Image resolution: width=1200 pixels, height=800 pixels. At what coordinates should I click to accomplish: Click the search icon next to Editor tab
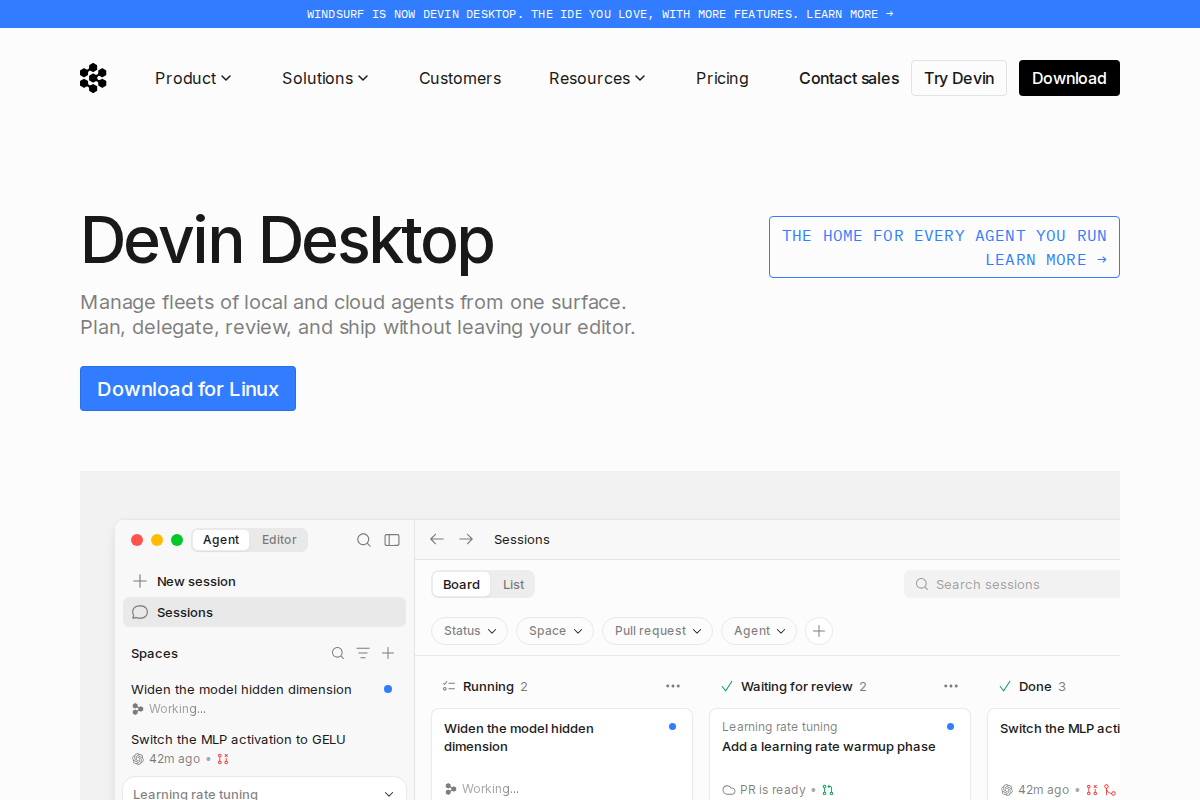(364, 540)
